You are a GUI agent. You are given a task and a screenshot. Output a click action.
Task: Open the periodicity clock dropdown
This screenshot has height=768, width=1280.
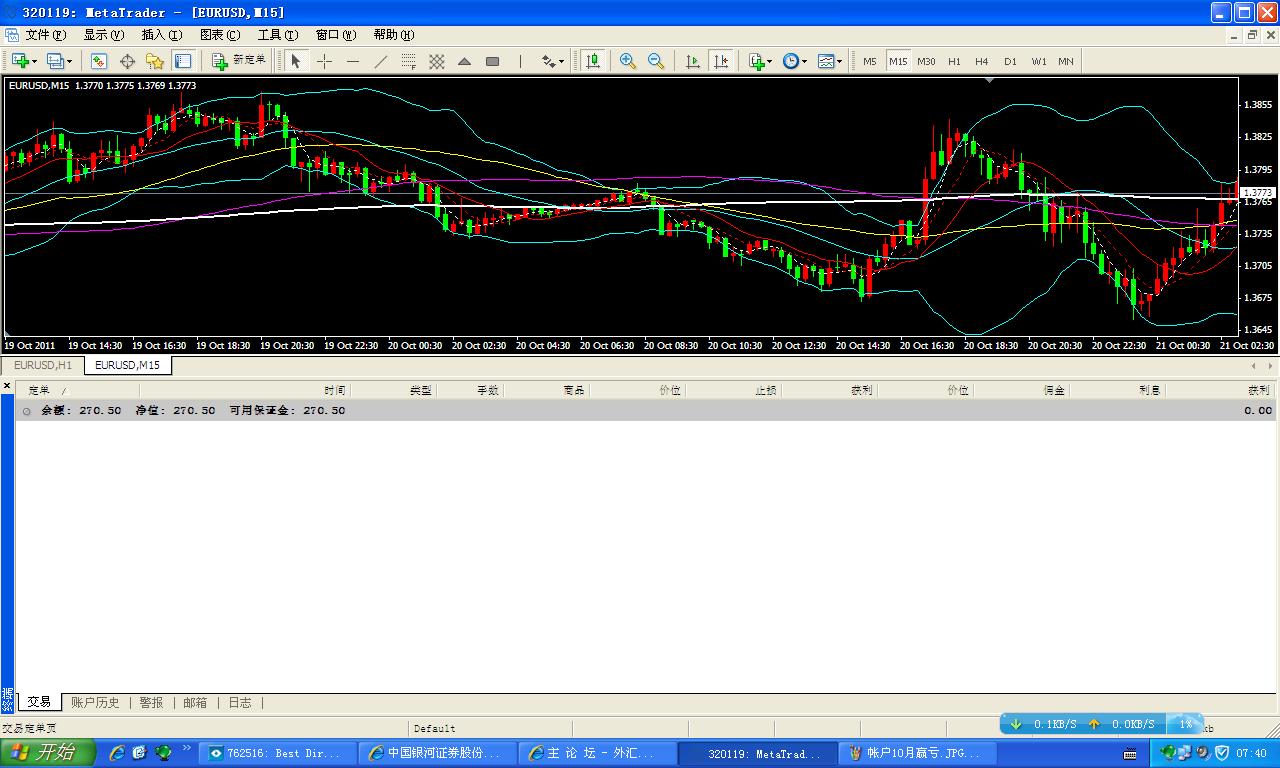[795, 61]
